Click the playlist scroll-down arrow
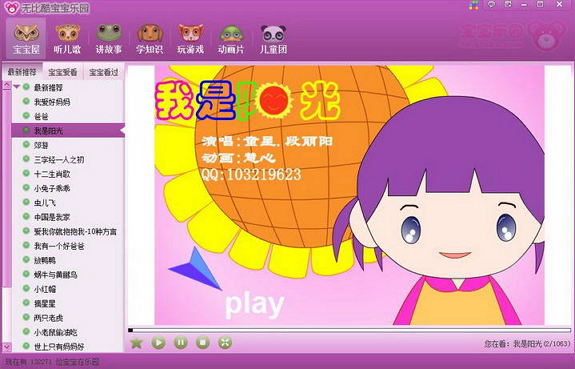Screen dimensions: 575x369 tap(7, 346)
